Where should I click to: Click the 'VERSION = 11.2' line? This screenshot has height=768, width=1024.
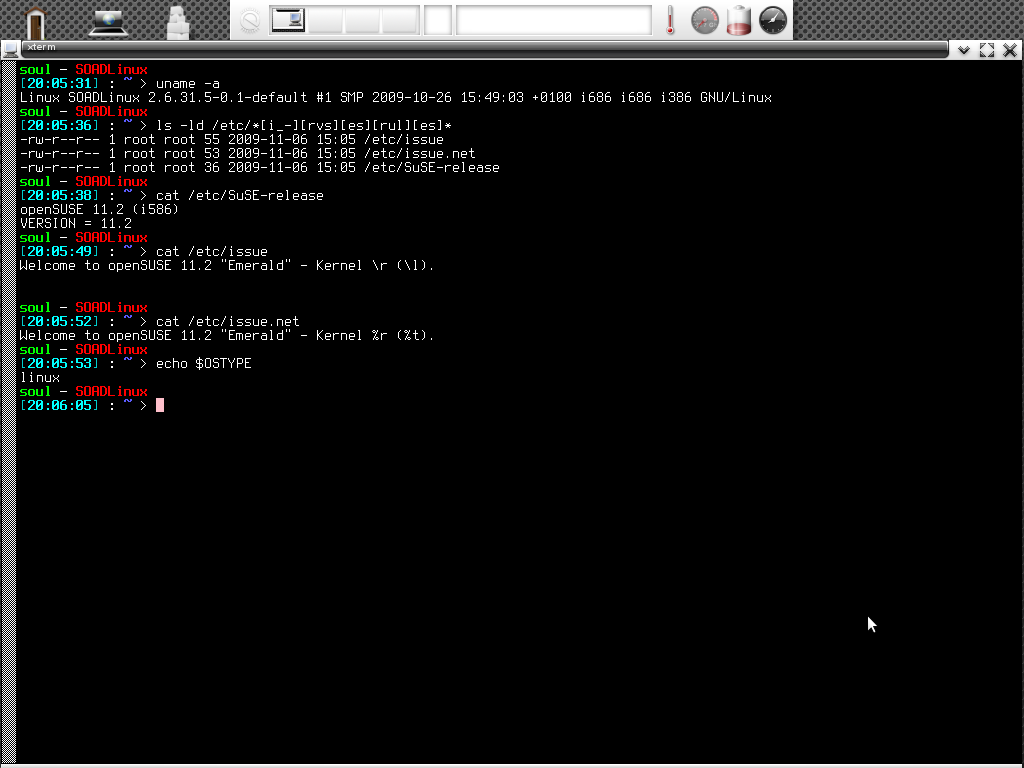coord(76,223)
